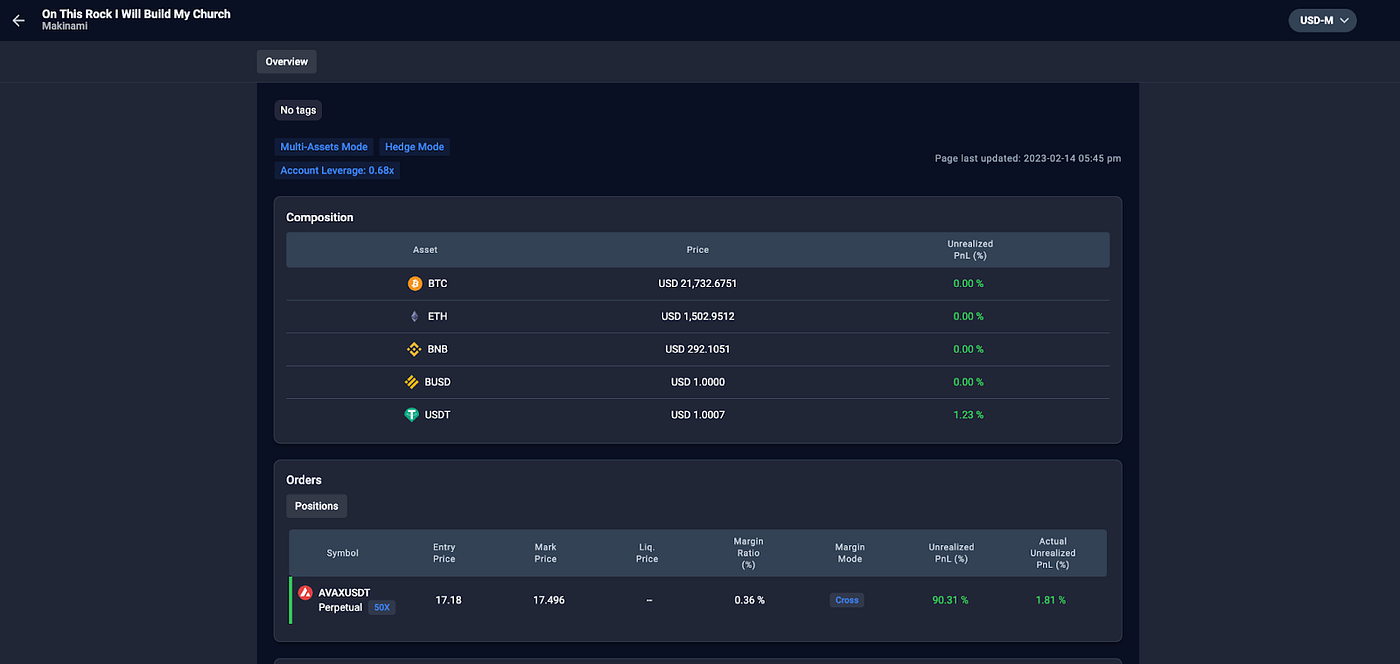The width and height of the screenshot is (1400, 664).
Task: Click the USDT 1.23 % unrealized PnL
Action: pos(968,415)
